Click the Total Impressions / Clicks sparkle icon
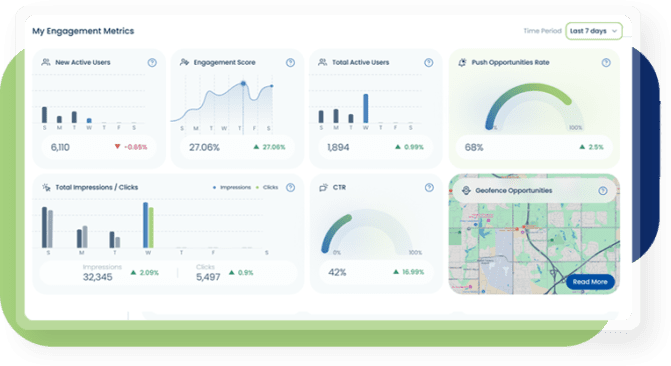 click(x=46, y=187)
